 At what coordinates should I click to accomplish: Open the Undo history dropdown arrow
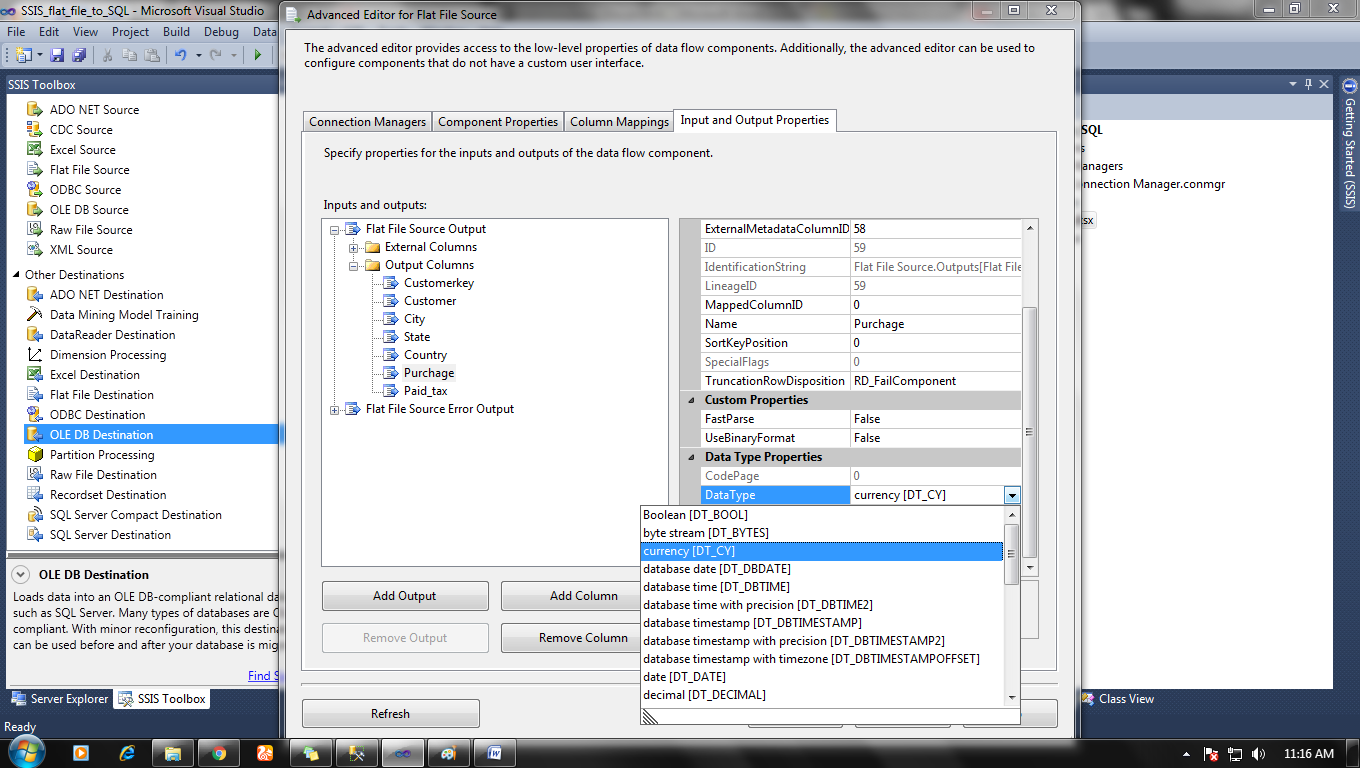[198, 55]
